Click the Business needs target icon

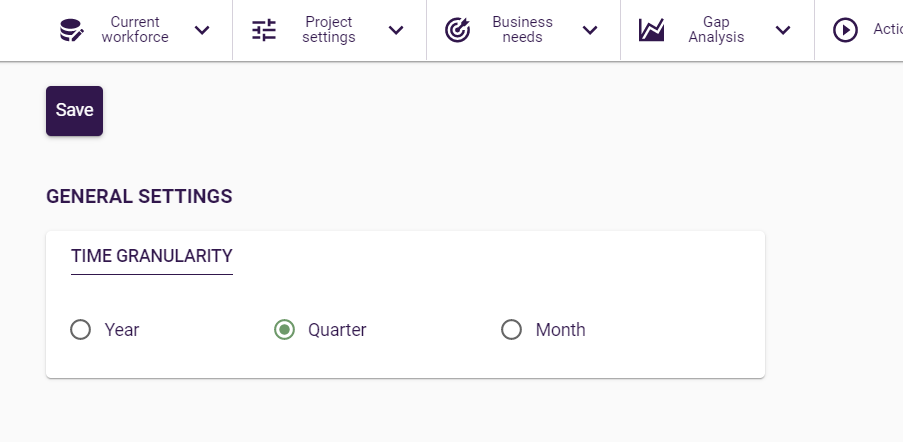457,30
